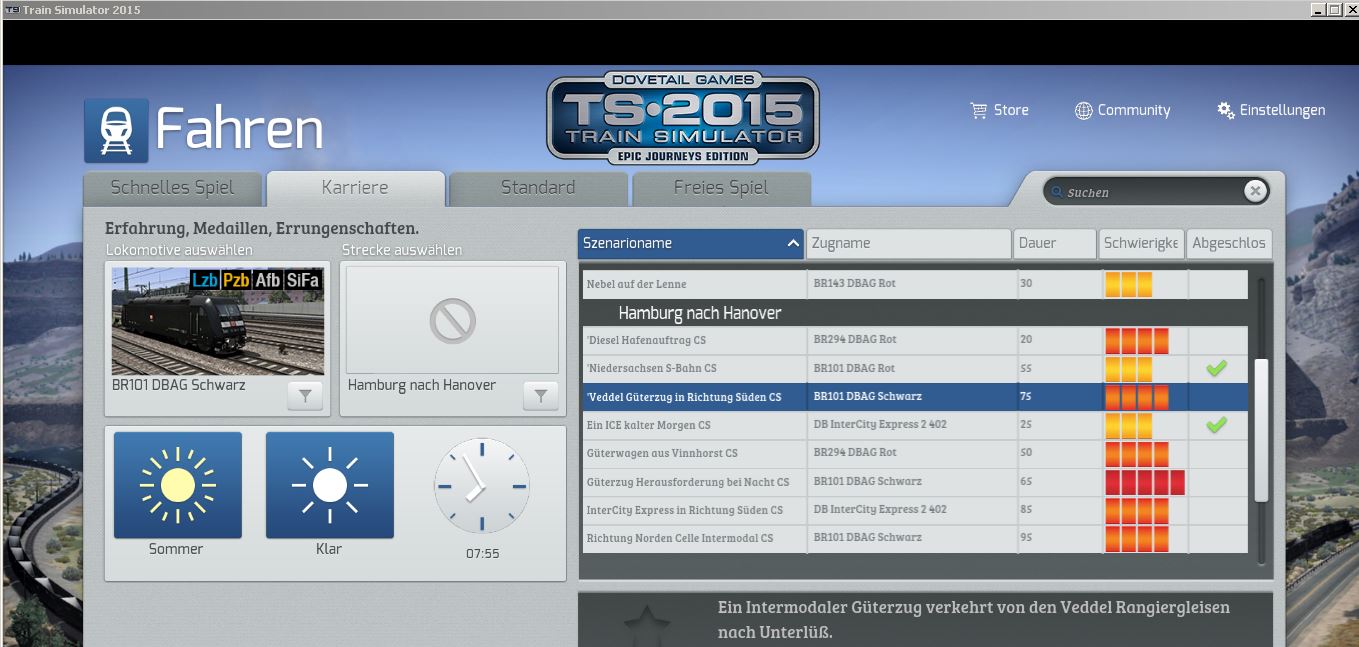Select the Sommer season sun icon
Screen dimensions: 1359x647
pyautogui.click(x=178, y=485)
